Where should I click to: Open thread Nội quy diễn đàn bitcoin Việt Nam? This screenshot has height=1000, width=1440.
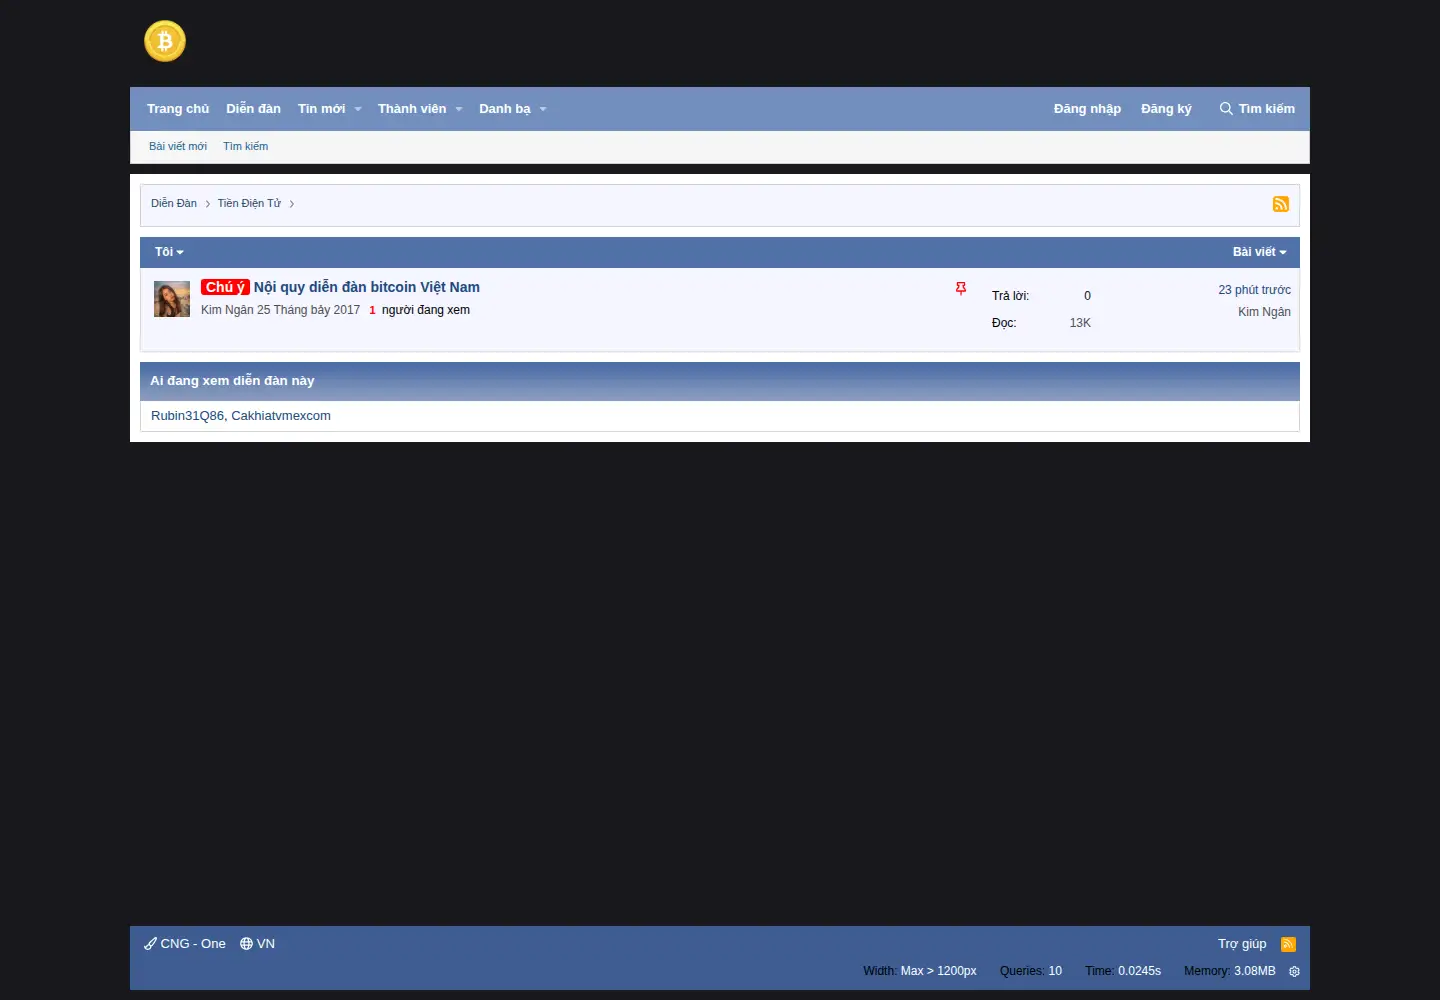[x=367, y=287]
